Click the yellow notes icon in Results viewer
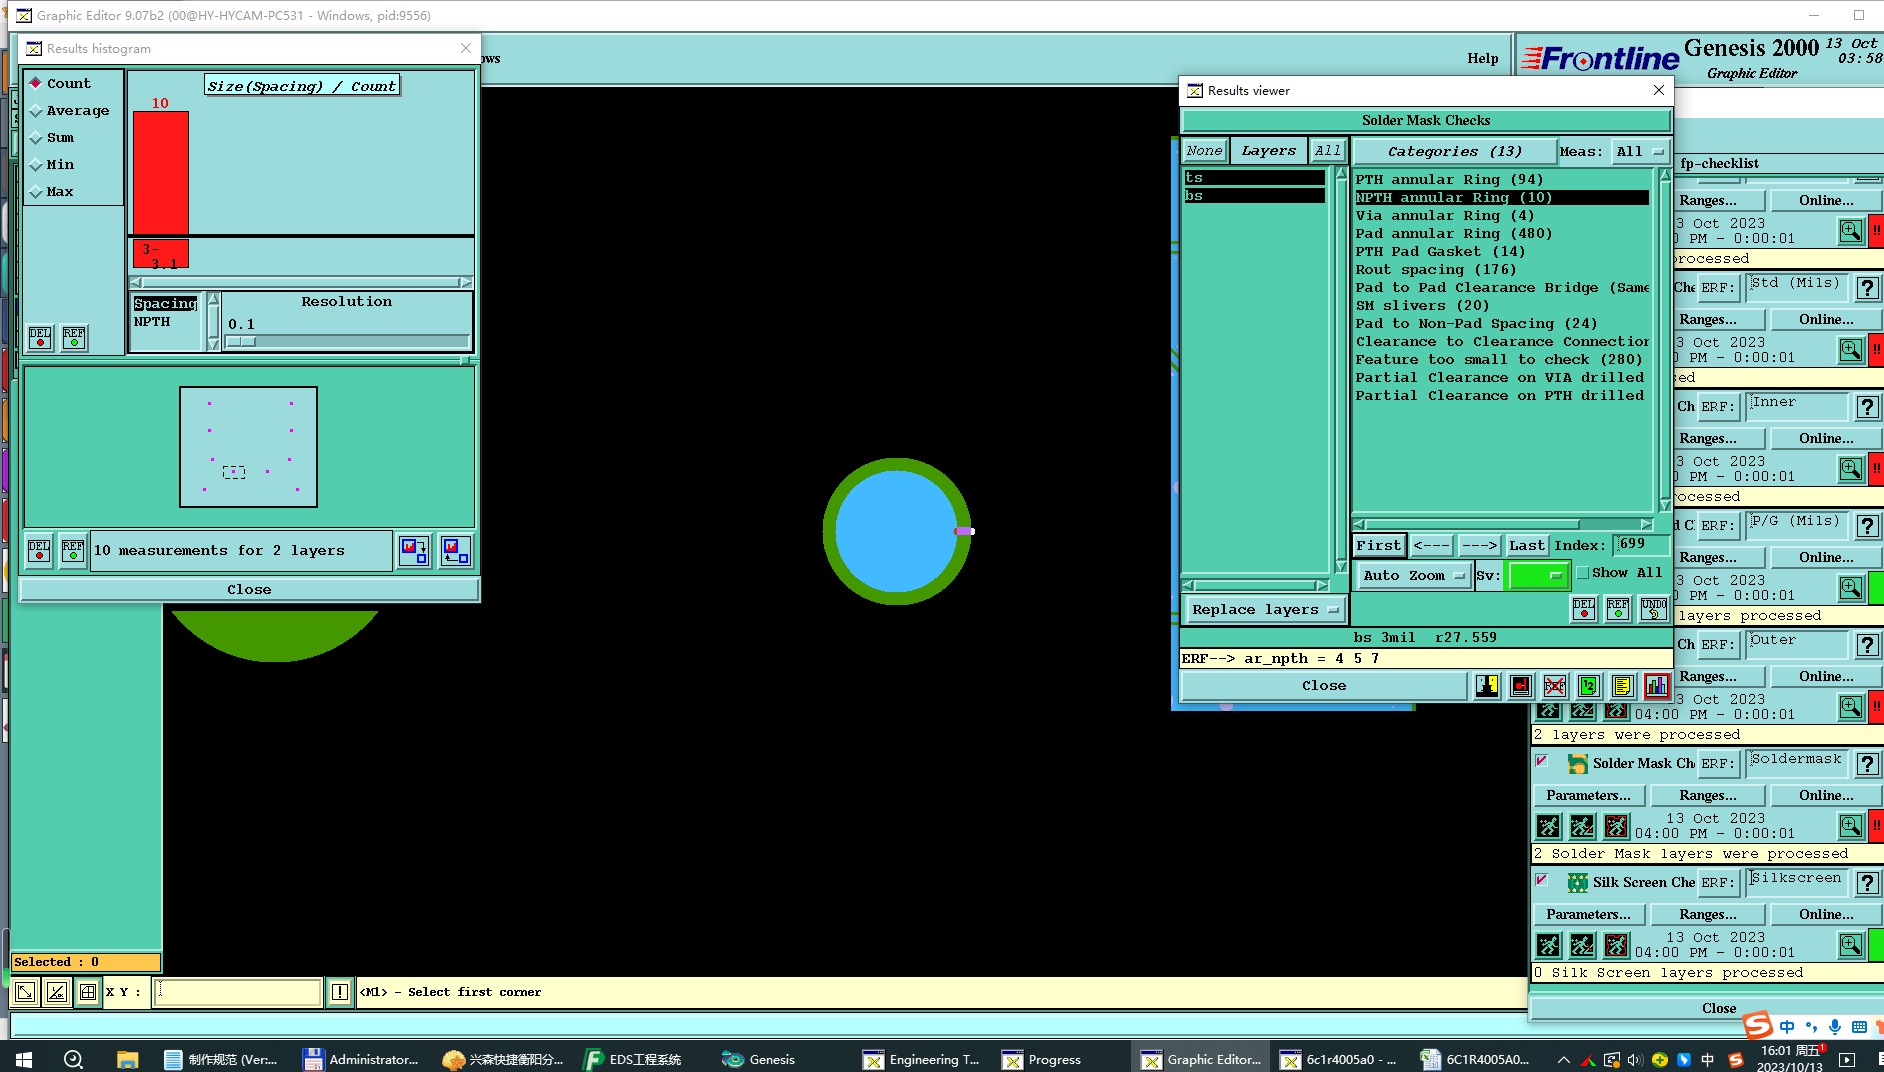Screen dimensions: 1884x1072 pos(1622,686)
